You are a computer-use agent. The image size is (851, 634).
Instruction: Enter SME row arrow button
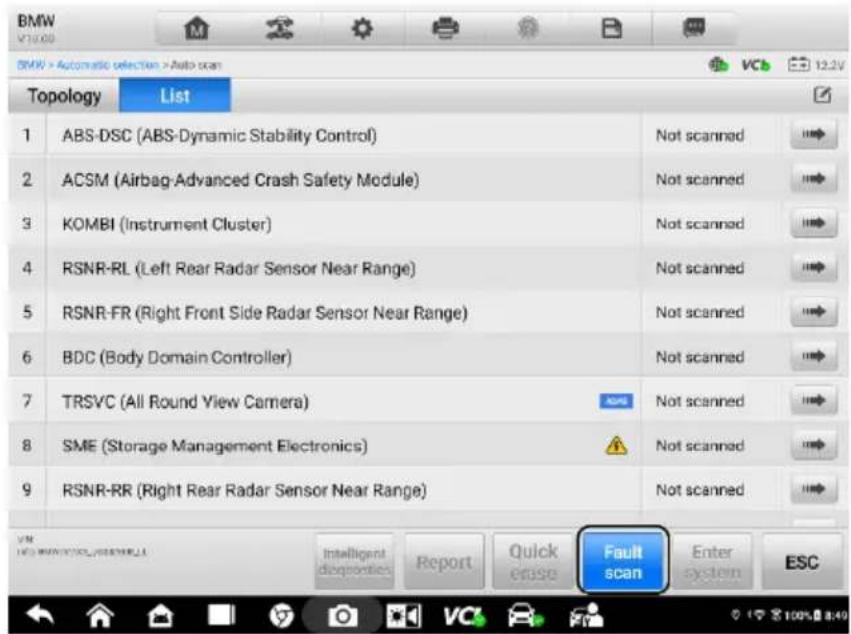point(813,445)
